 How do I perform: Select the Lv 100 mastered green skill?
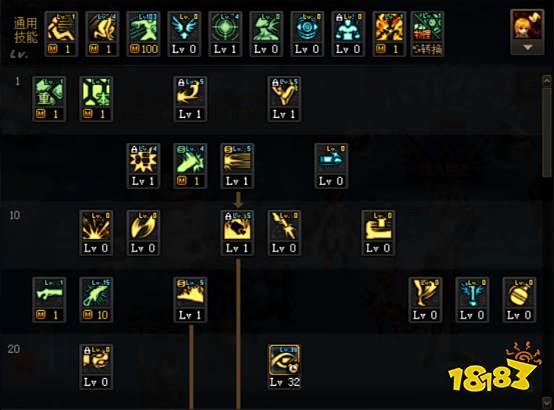coord(143,34)
